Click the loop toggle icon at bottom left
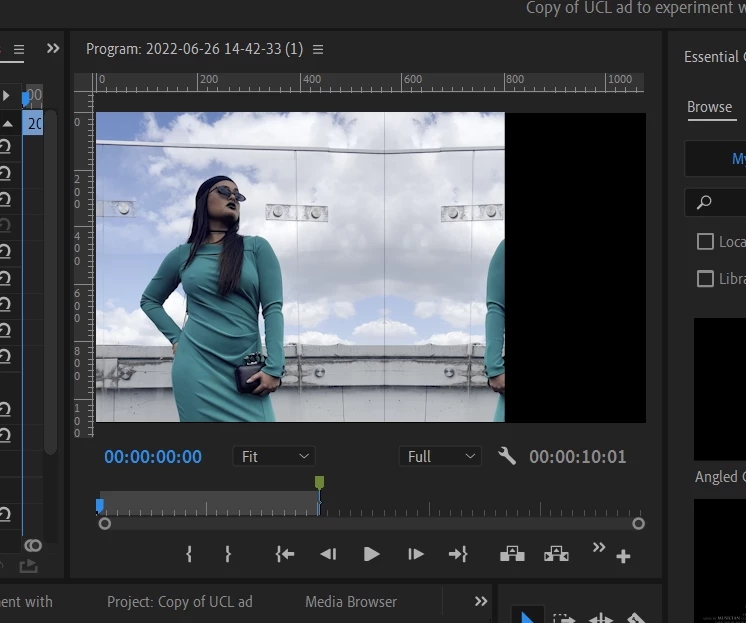This screenshot has width=746, height=623. click(33, 545)
